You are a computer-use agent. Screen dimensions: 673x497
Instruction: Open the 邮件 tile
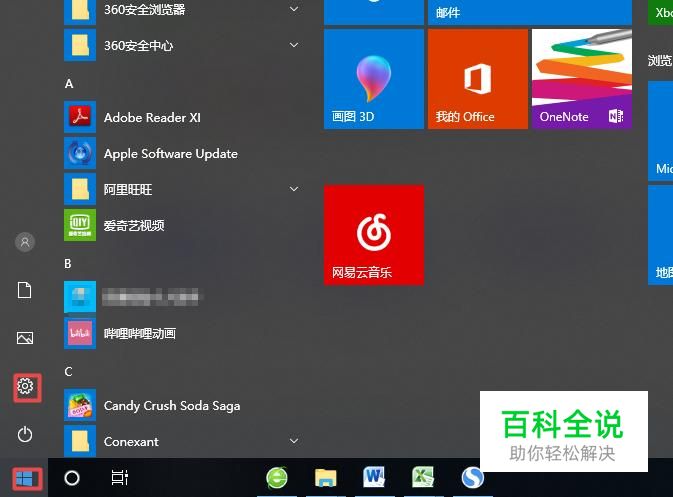tap(530, 12)
